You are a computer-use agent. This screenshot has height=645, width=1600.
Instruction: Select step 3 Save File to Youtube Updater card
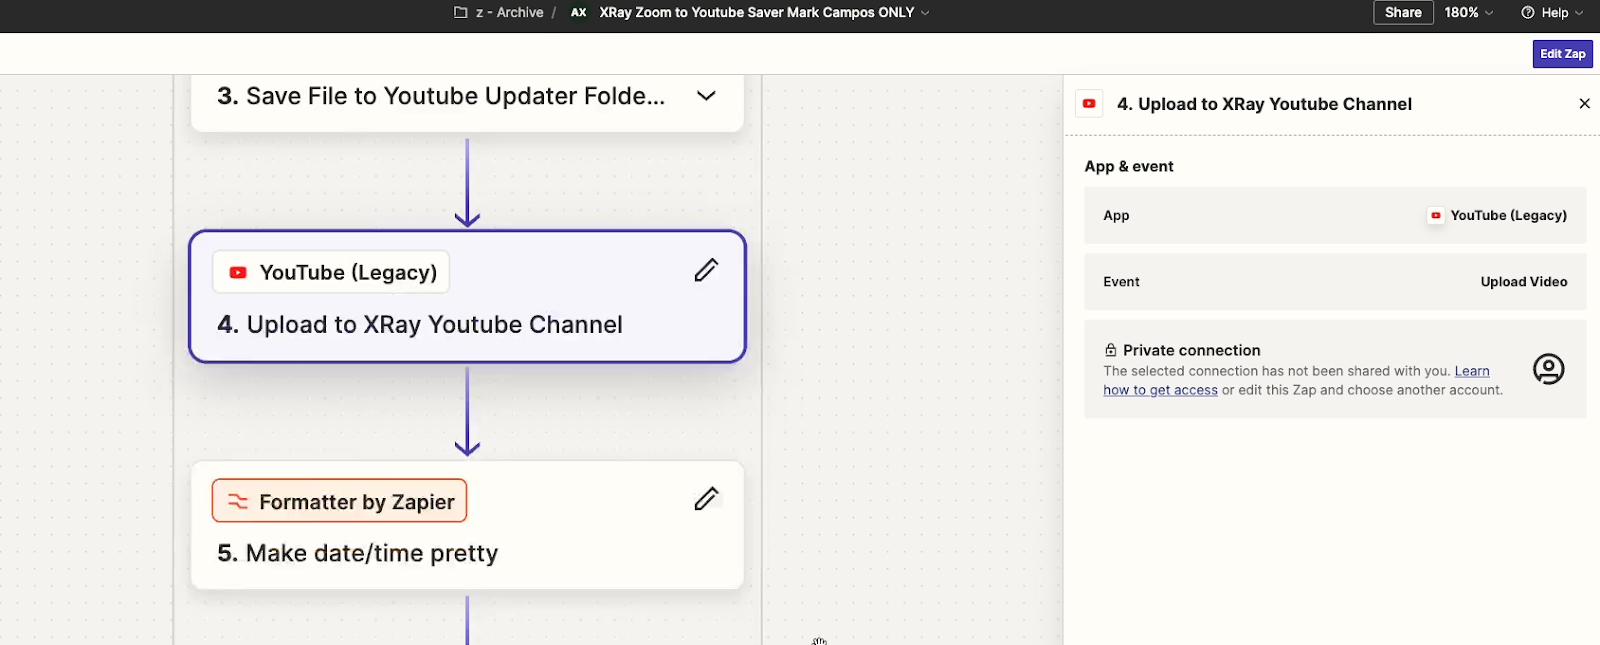467,102
